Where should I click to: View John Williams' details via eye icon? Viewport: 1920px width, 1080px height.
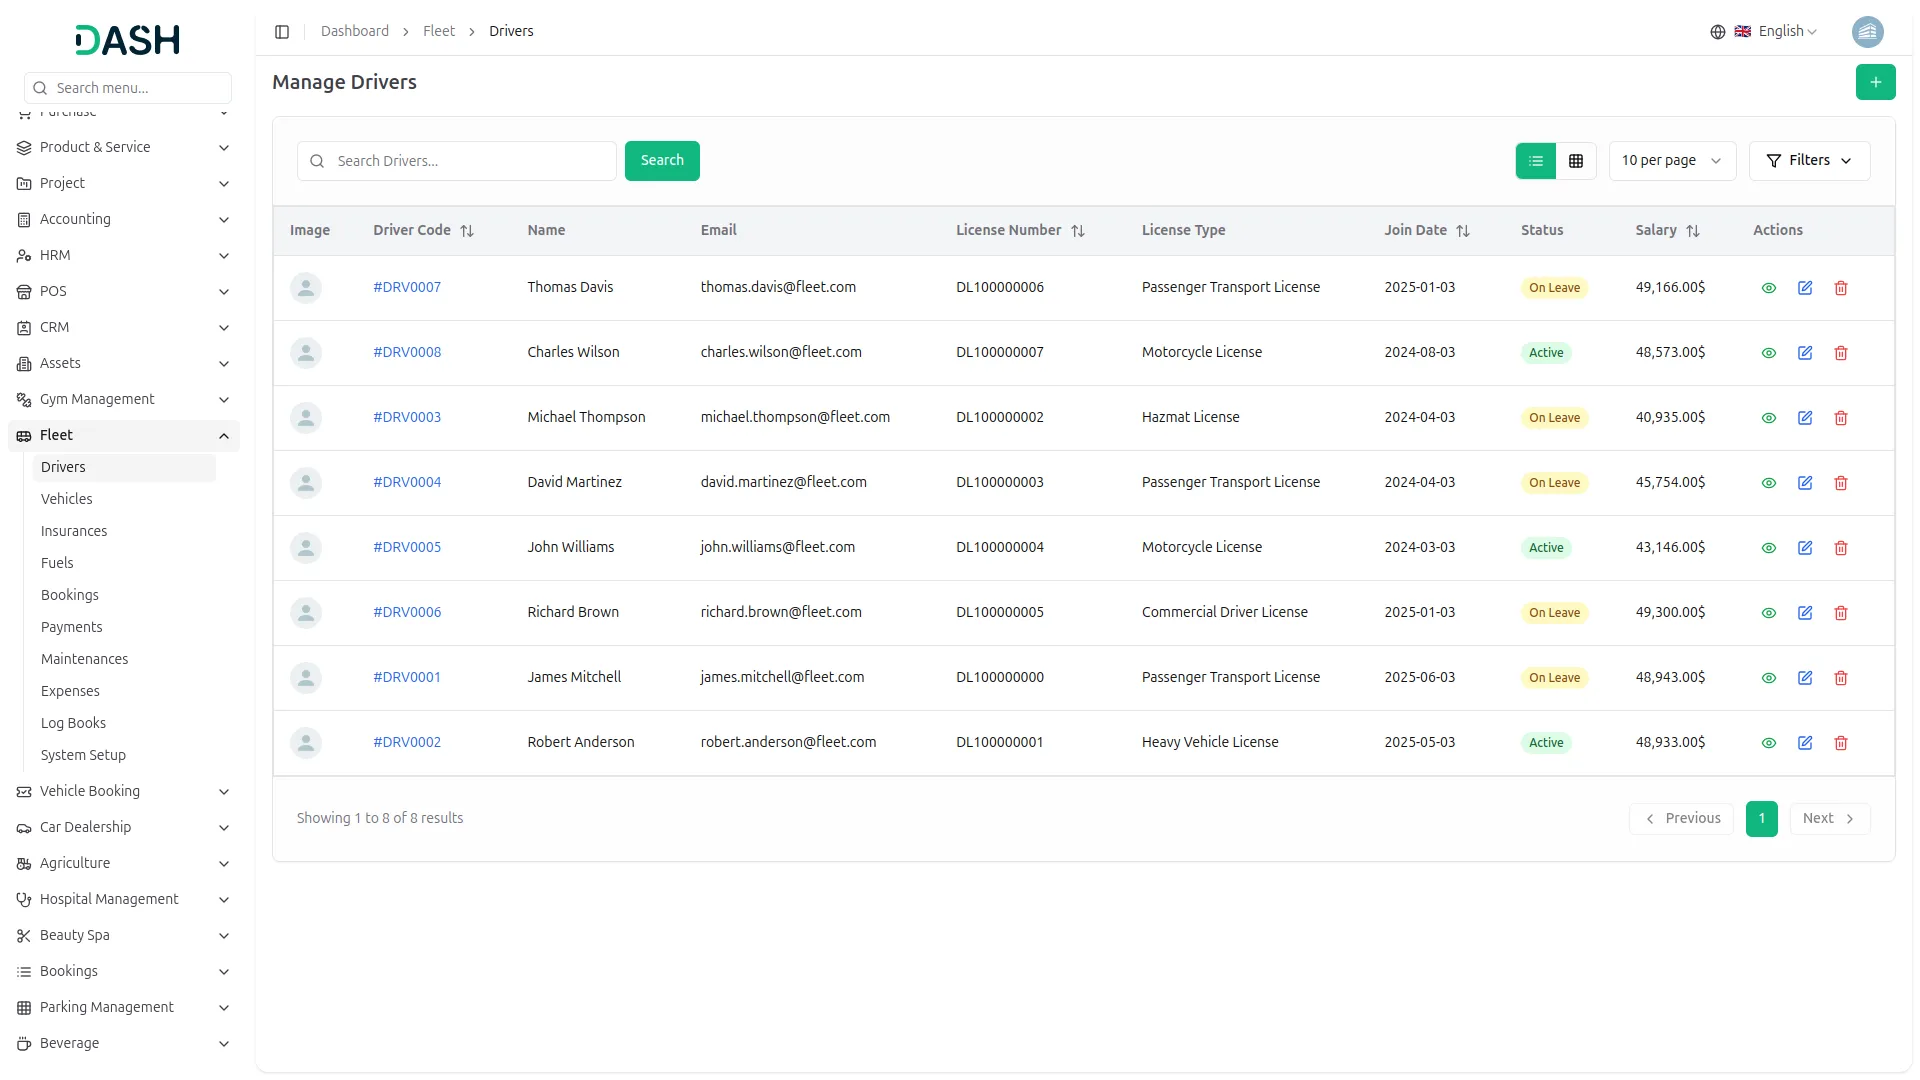click(1768, 548)
